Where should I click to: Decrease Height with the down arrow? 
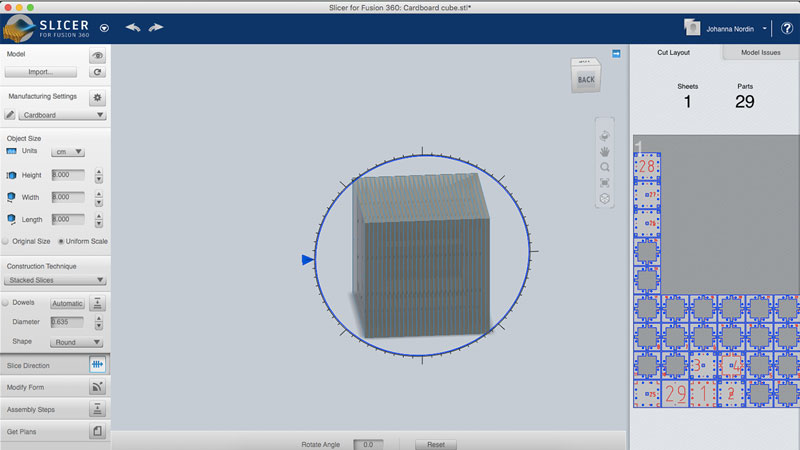point(99,180)
